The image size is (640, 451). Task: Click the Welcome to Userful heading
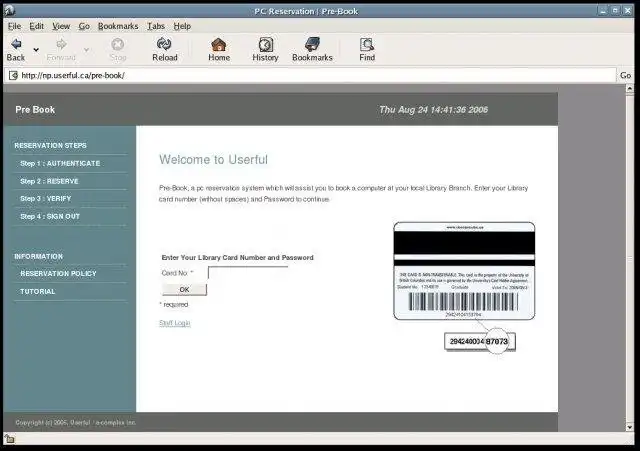coord(213,160)
